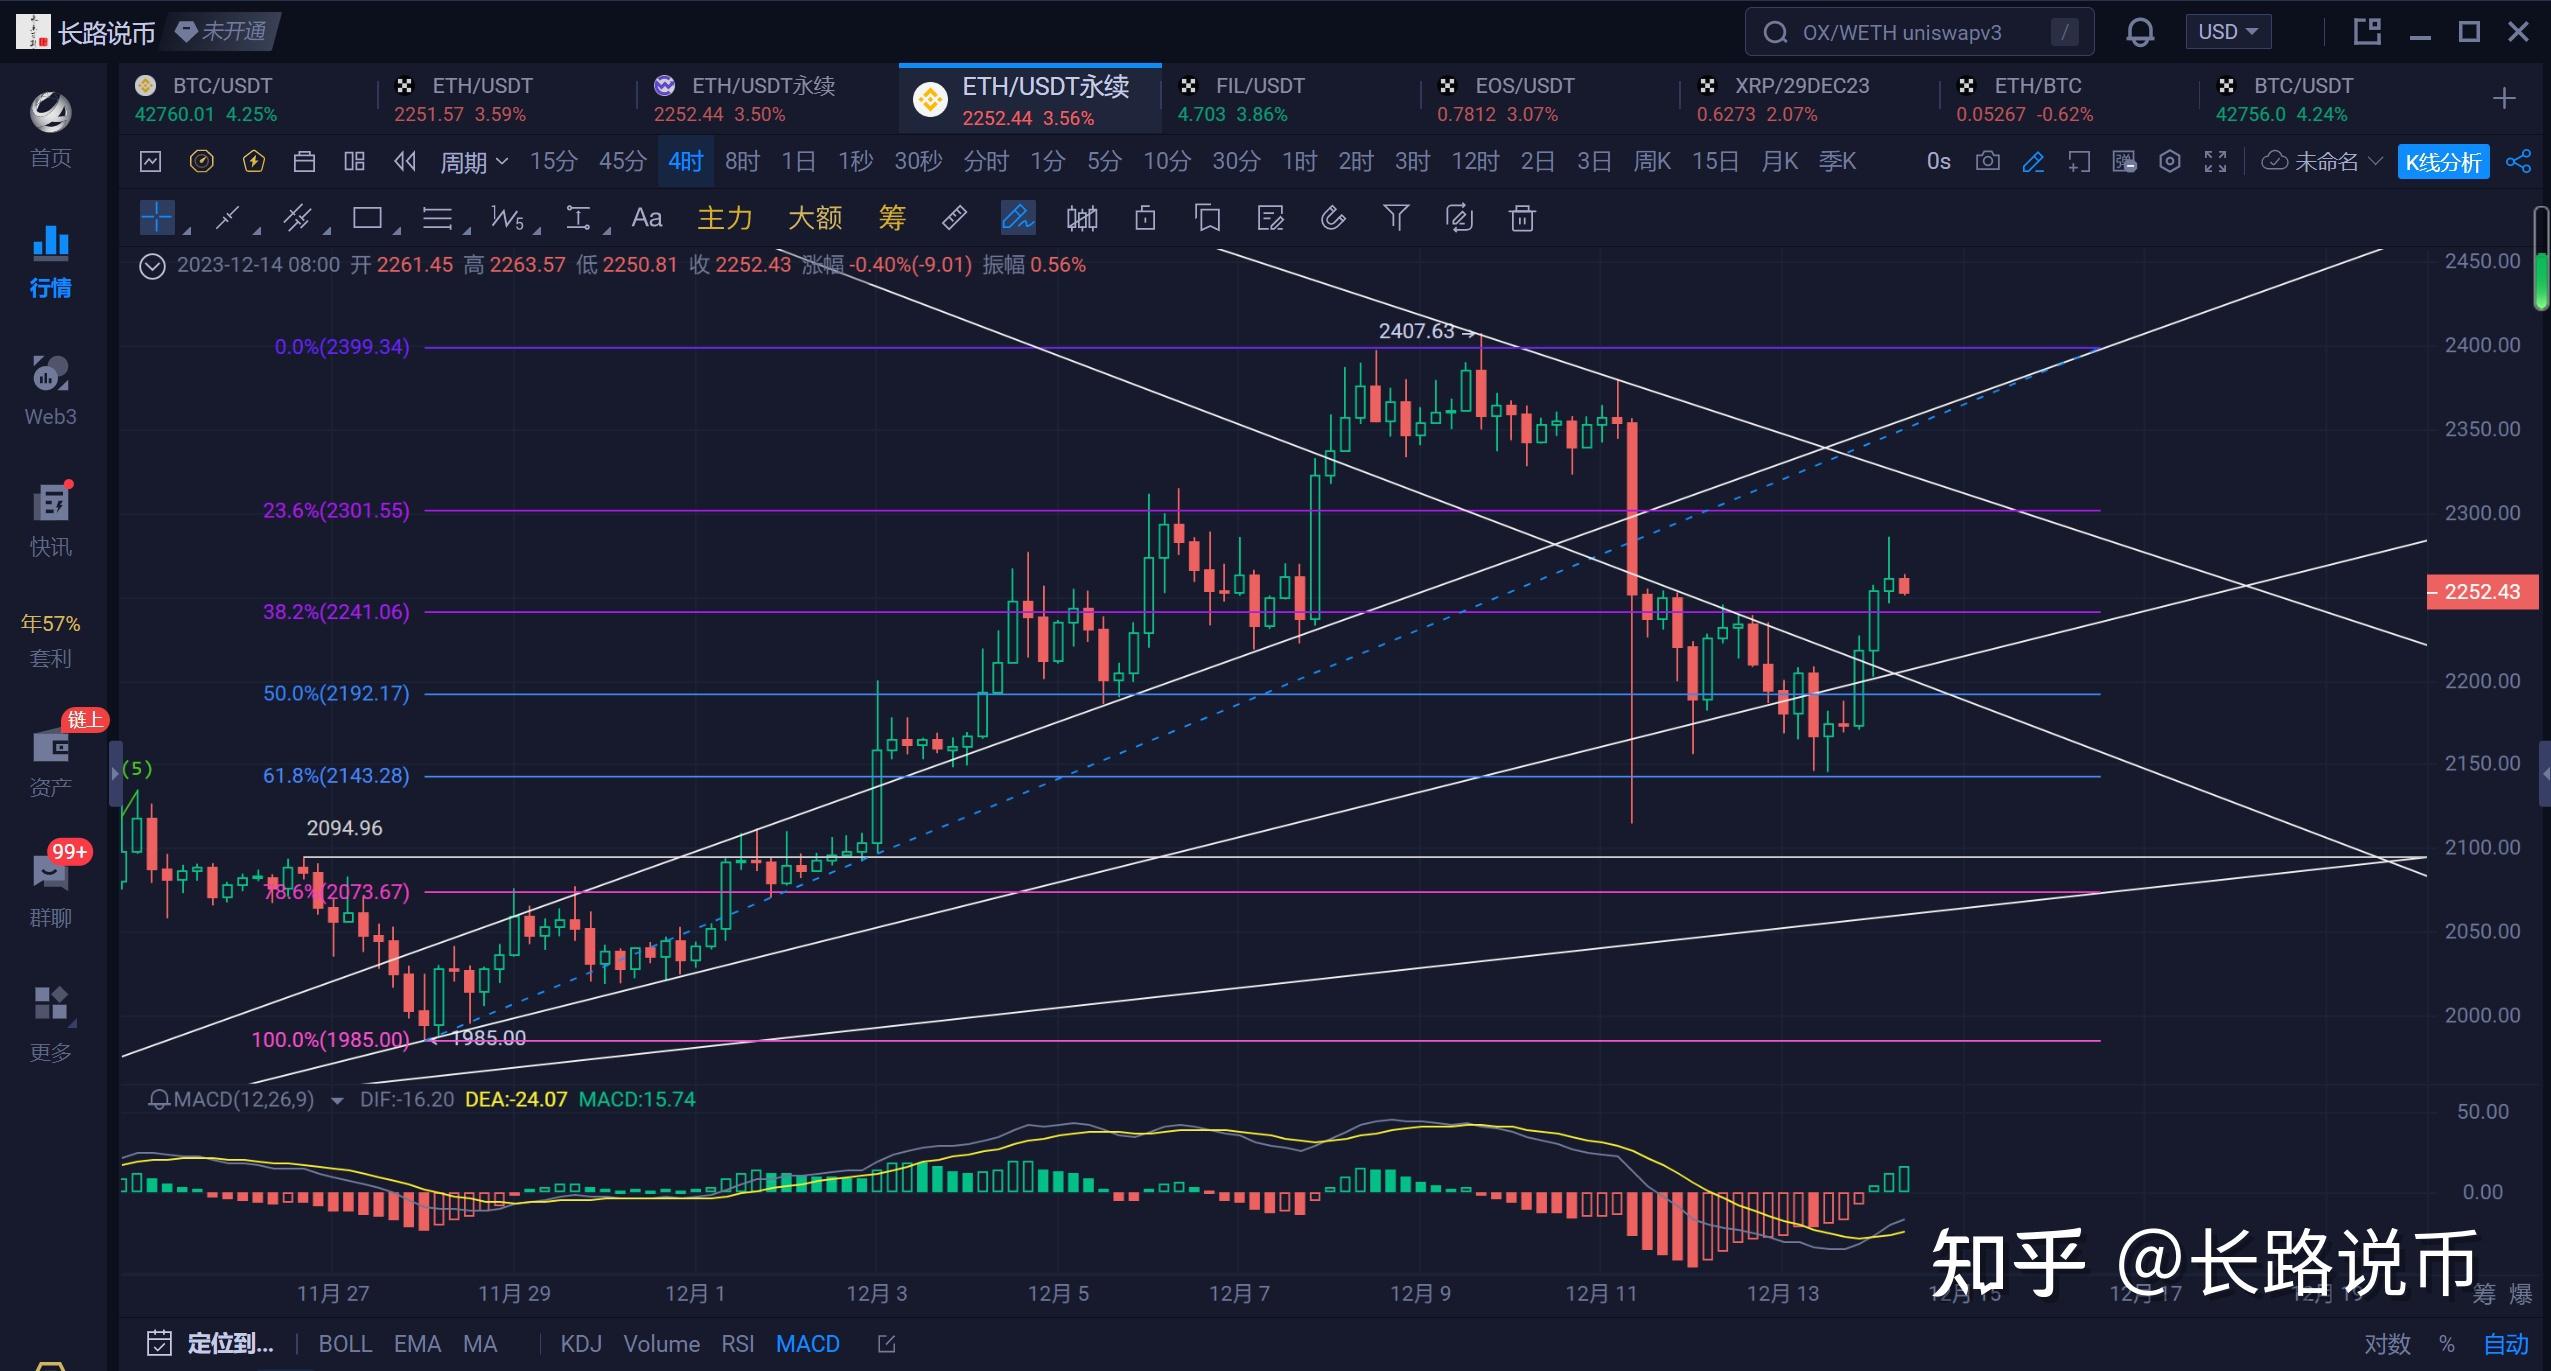This screenshot has width=2551, height=1371.
Task: Add text with the Aa tool
Action: pos(646,217)
